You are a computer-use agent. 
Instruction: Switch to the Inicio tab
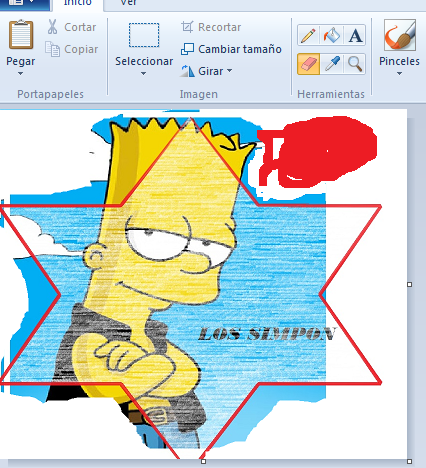(77, 3)
